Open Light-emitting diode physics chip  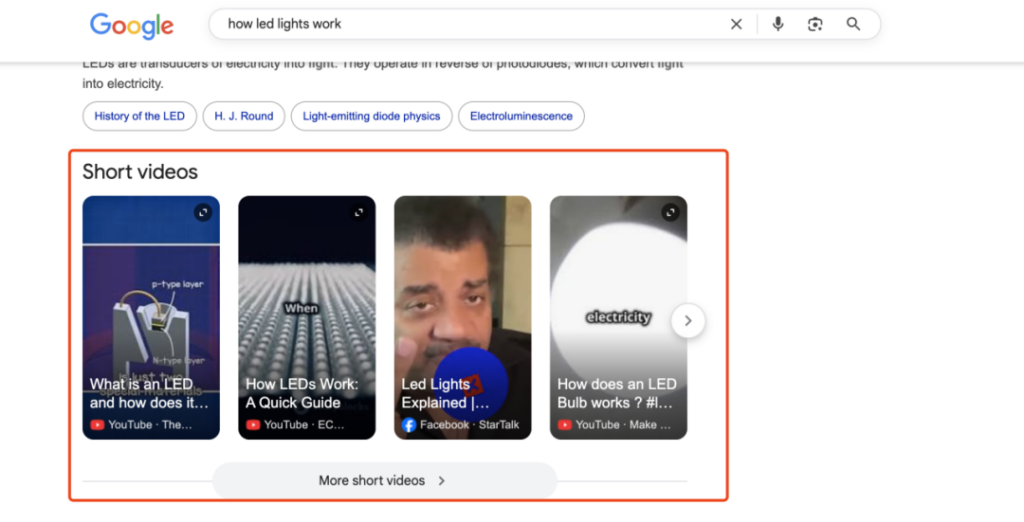371,116
